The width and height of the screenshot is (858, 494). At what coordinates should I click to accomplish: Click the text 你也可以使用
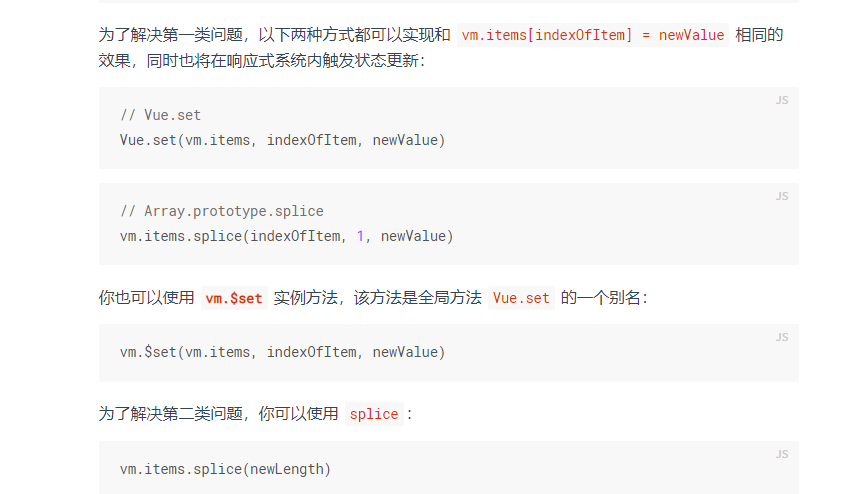[147, 298]
